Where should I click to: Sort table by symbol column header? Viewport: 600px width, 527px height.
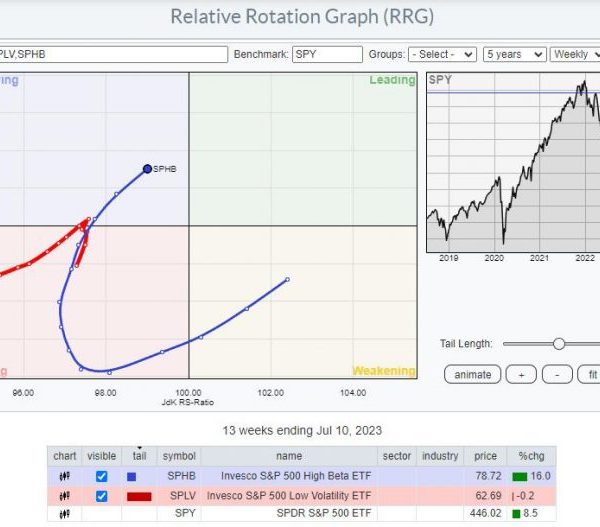pos(179,456)
